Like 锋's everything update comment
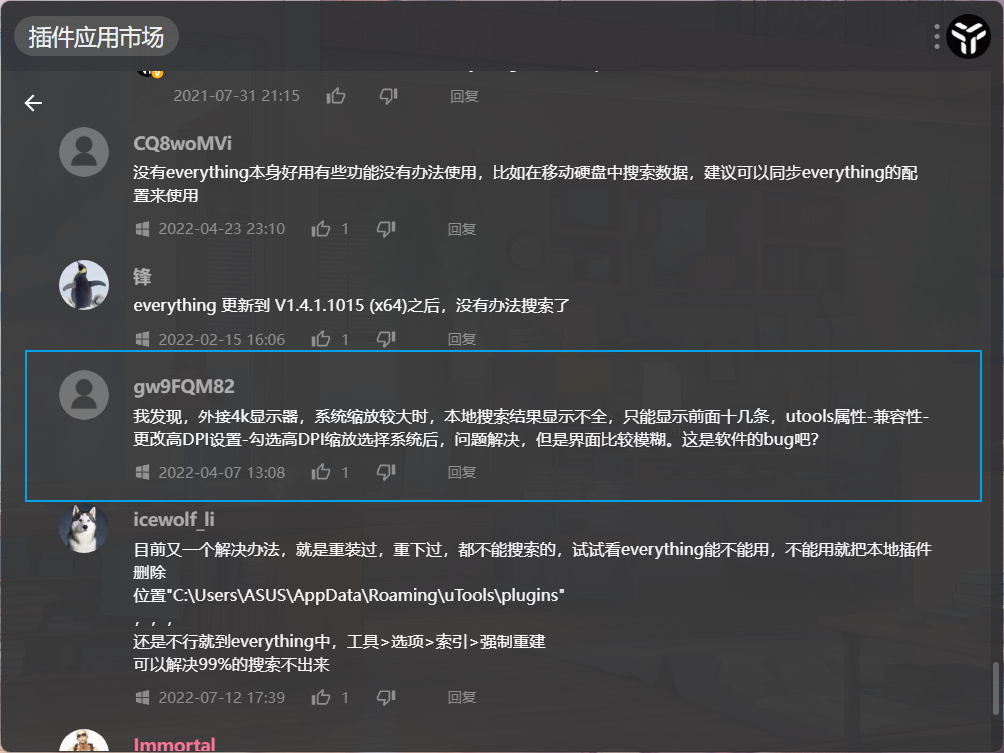 (321, 339)
